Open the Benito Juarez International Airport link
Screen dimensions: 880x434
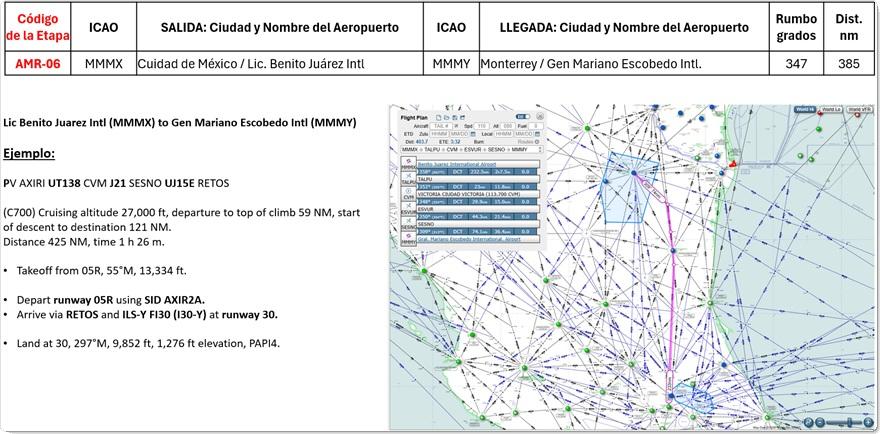tap(457, 165)
